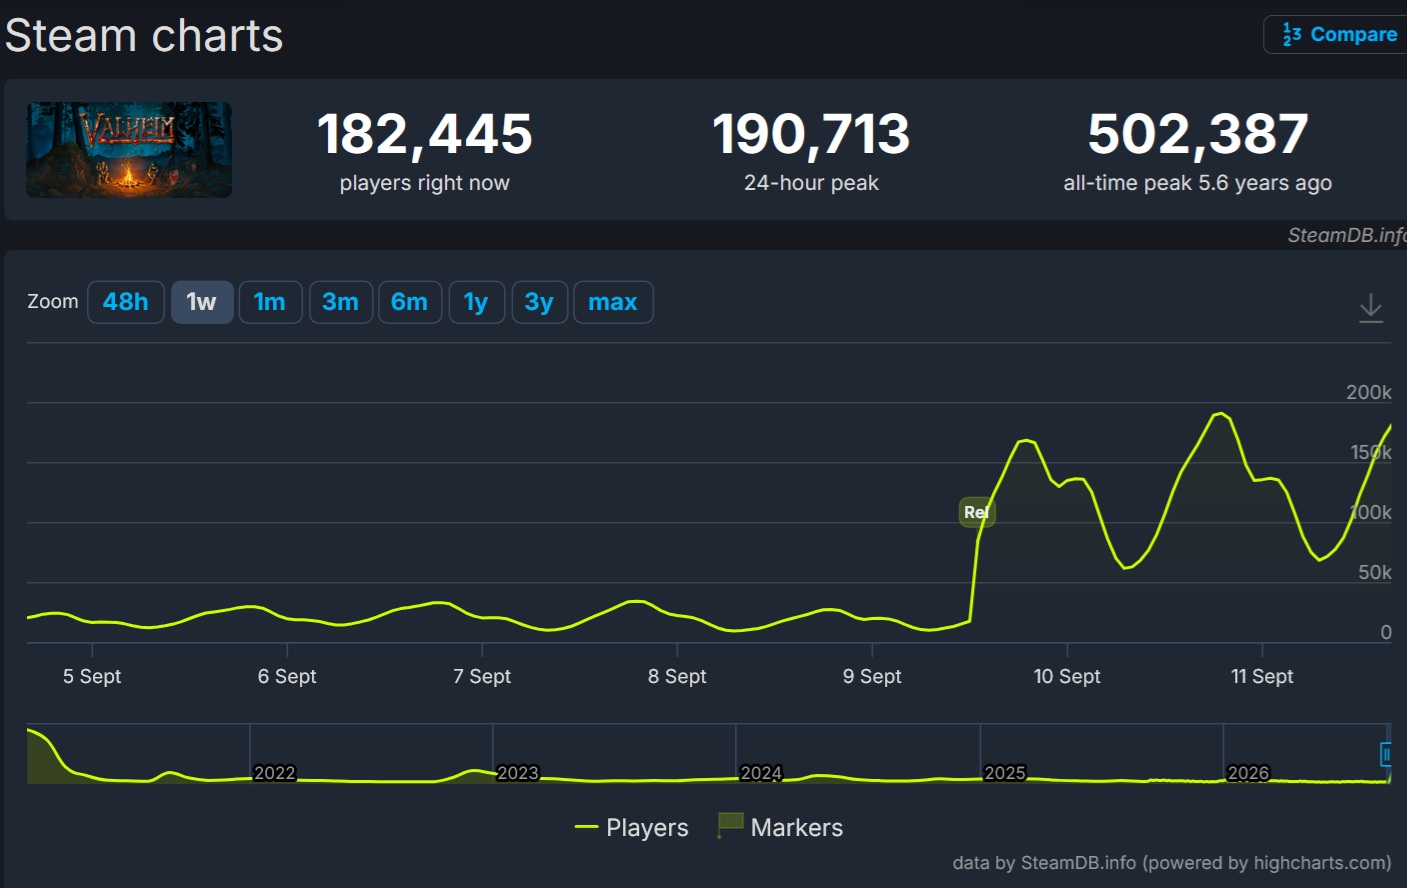This screenshot has height=888, width=1407.
Task: Select the 3y zoom button
Action: click(539, 302)
